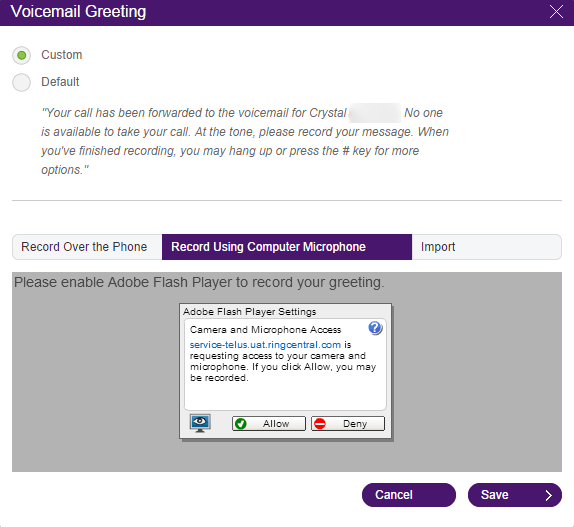Click the enable Adobe Flash Player message
This screenshot has height=527, width=574.
click(199, 282)
